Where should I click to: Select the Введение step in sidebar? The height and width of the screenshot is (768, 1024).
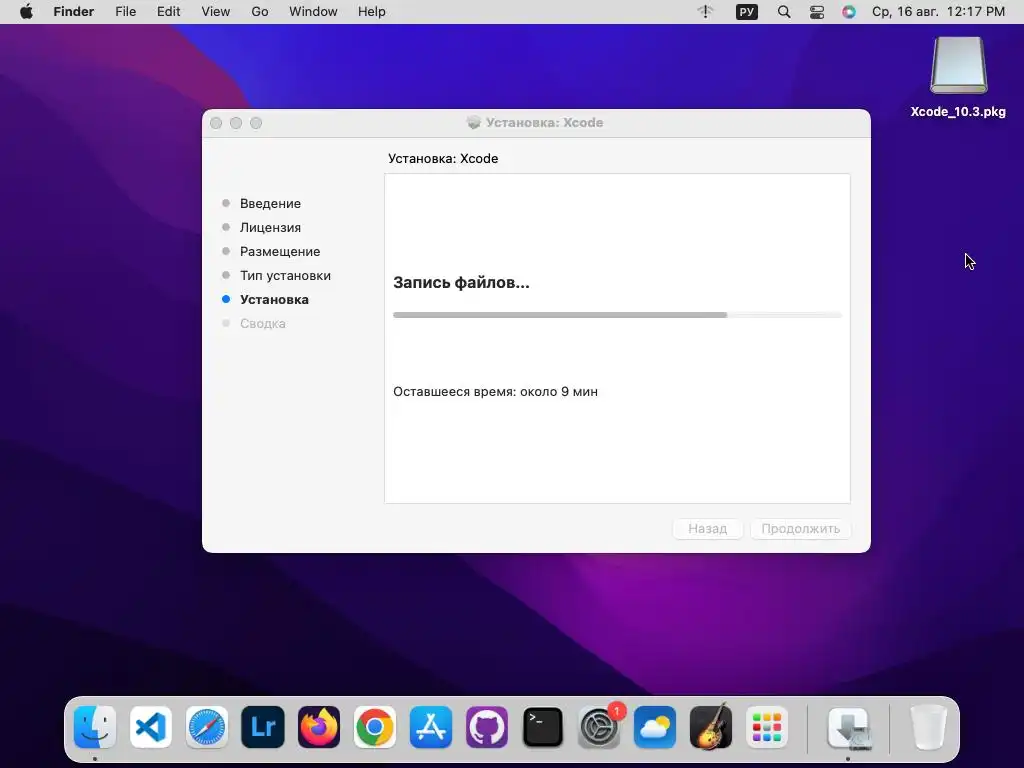270,203
